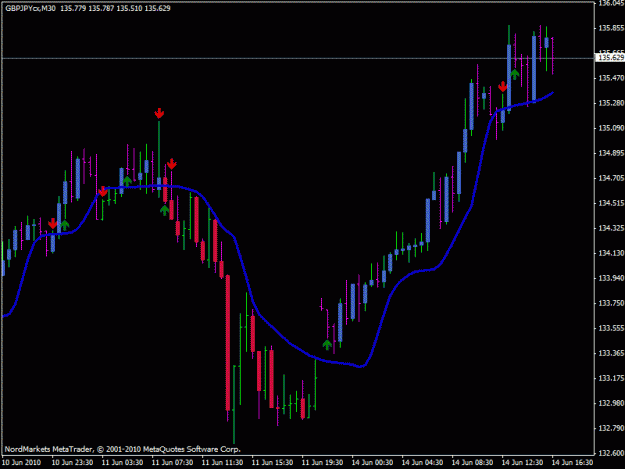This screenshot has height=469, width=625.
Task: Click the 134.325 price axis label
Action: coord(611,228)
